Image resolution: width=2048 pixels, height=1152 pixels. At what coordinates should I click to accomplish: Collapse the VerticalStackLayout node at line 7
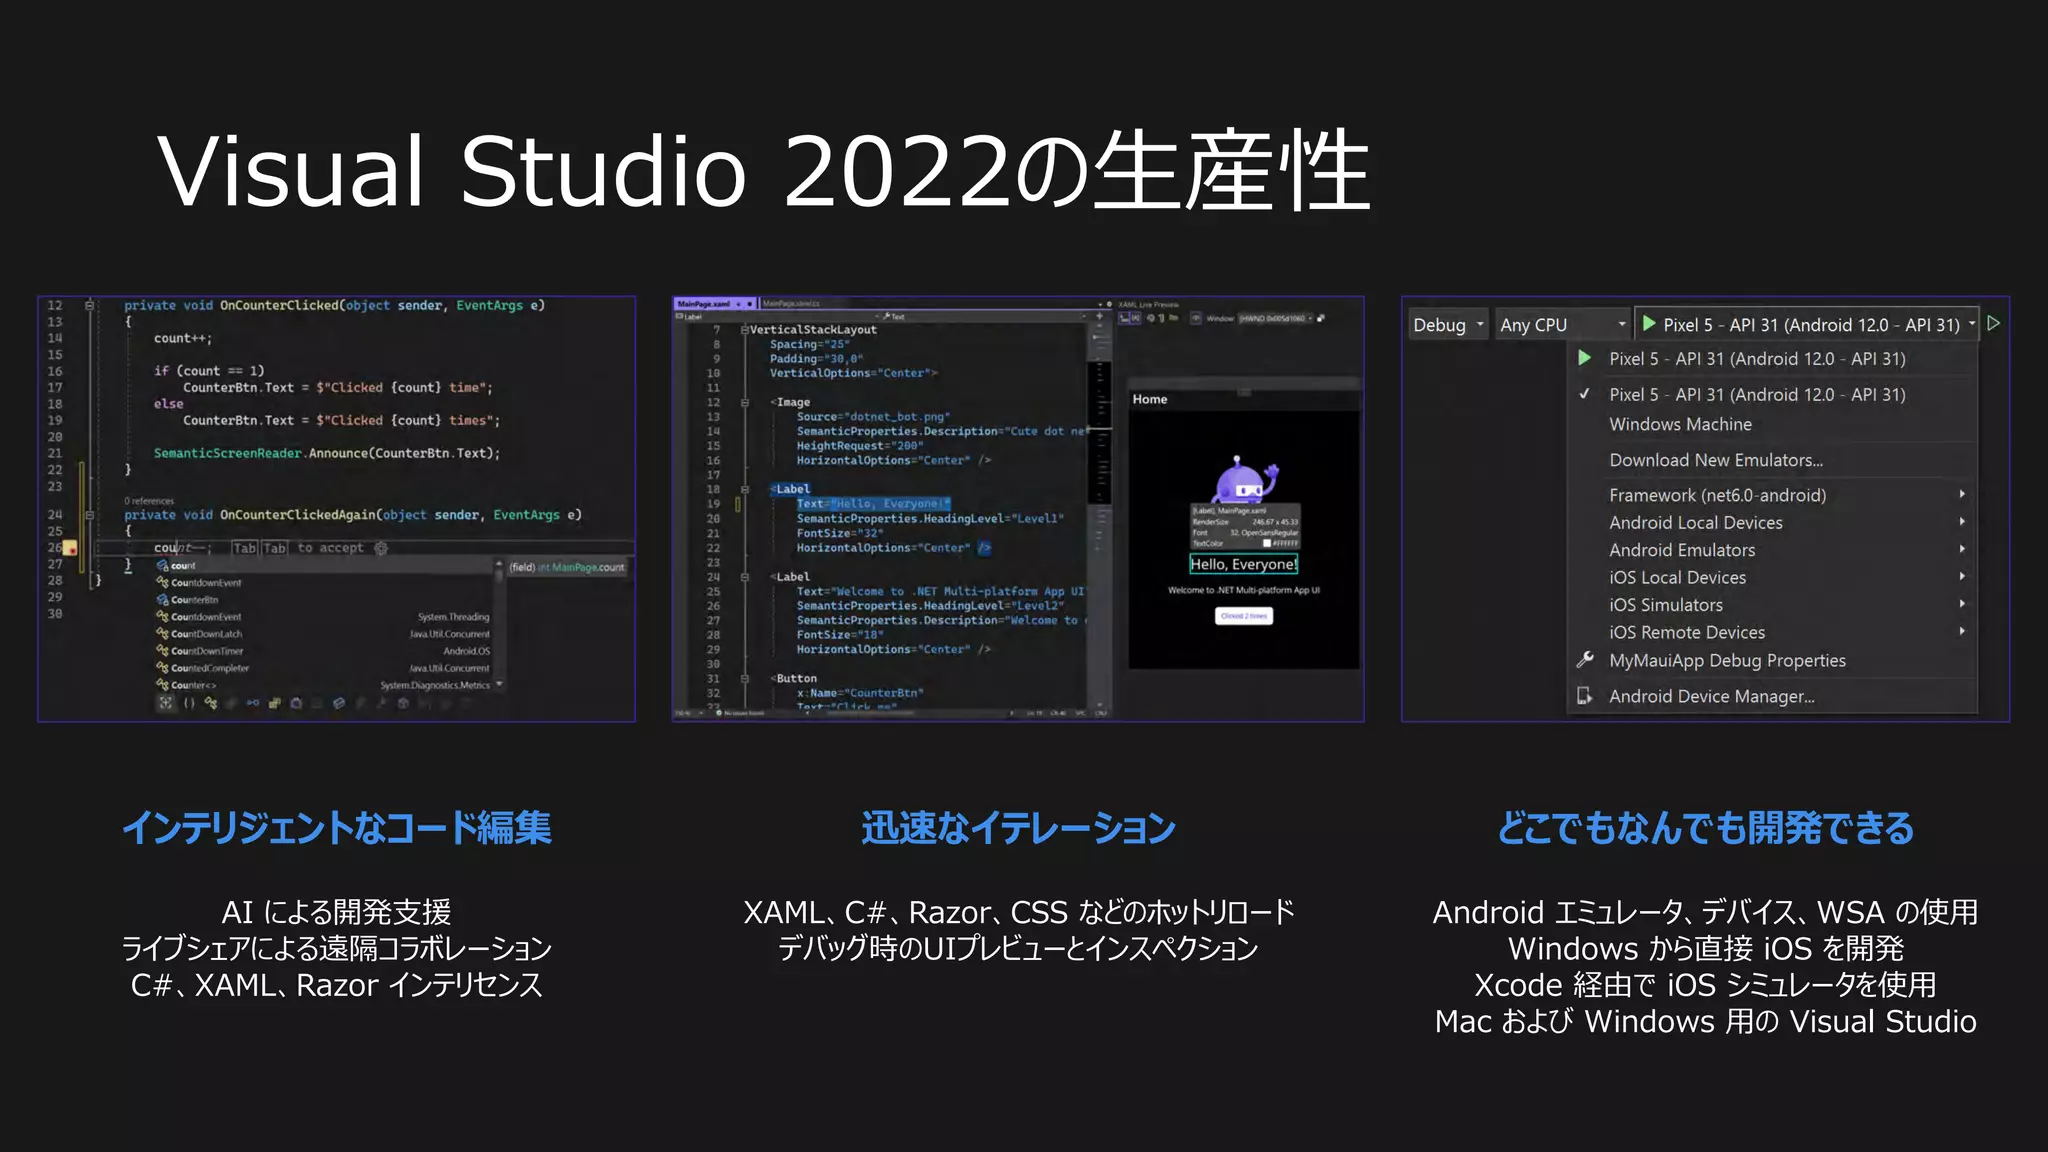coord(744,329)
